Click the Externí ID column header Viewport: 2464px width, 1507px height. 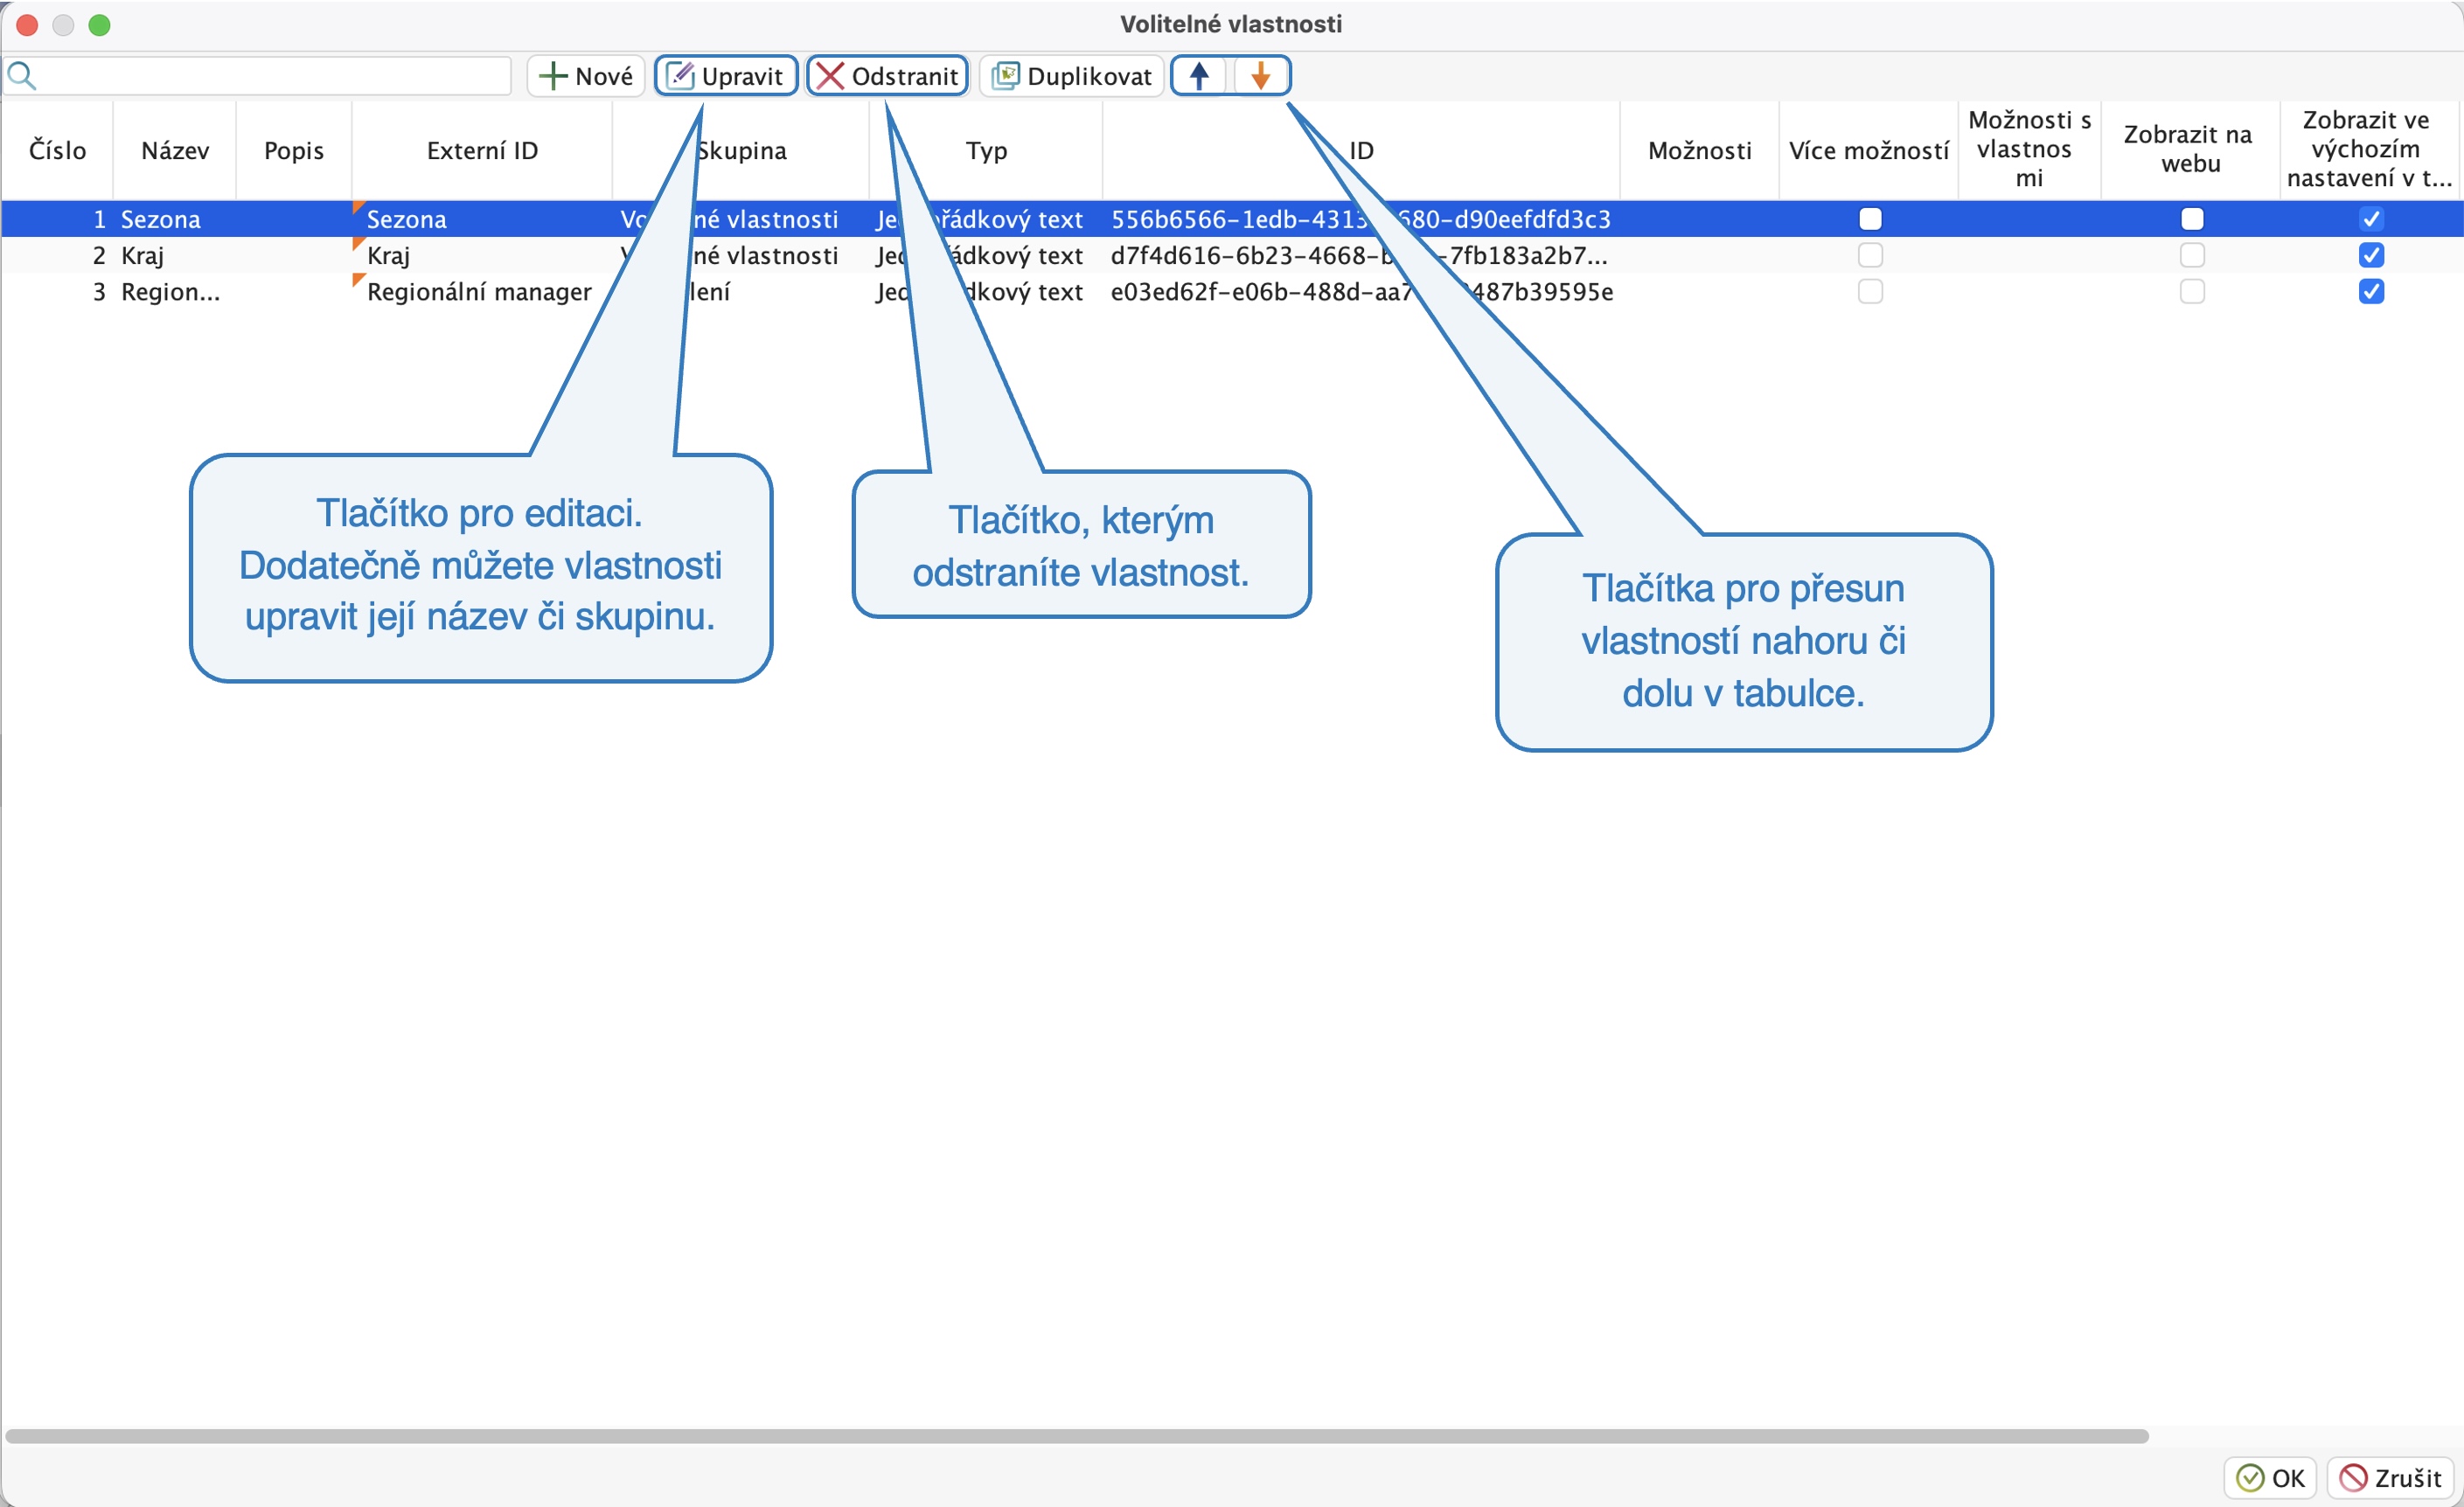482,150
